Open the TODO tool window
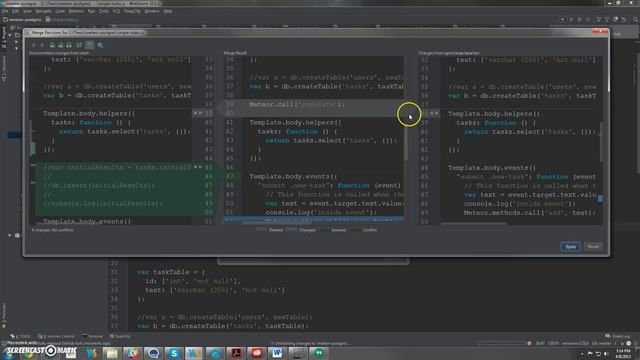 click(20, 336)
